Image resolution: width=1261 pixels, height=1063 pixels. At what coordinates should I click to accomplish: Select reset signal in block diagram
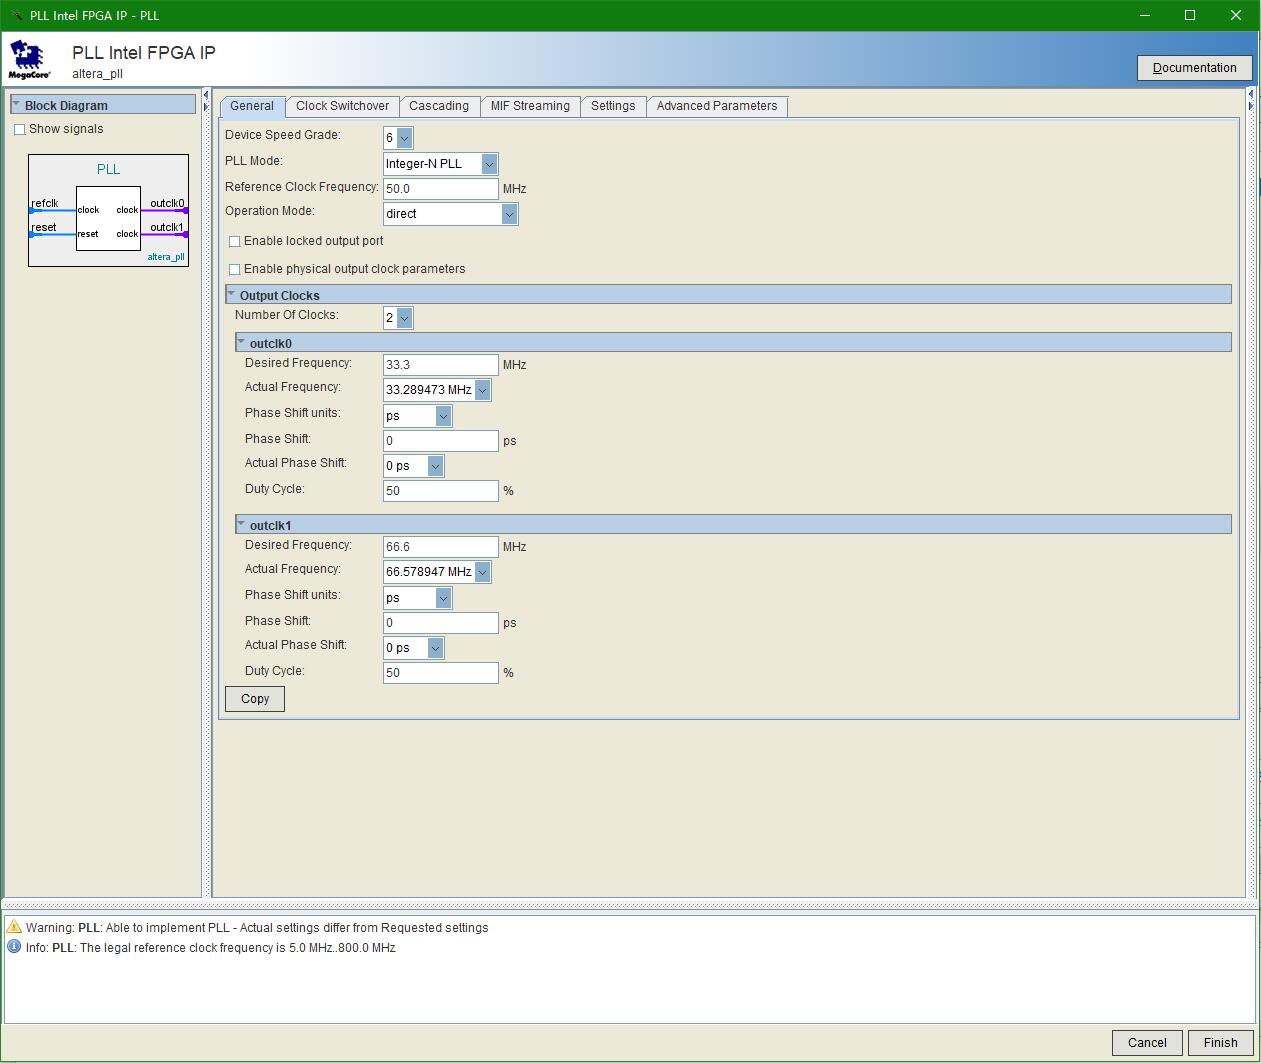click(x=43, y=228)
